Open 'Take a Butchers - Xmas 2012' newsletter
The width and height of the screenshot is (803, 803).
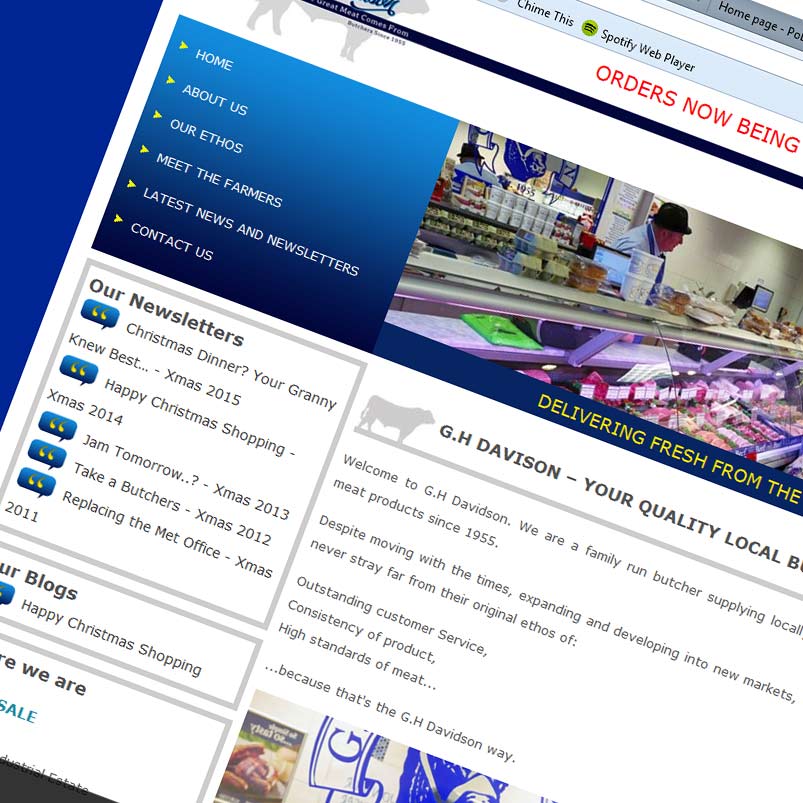172,503
